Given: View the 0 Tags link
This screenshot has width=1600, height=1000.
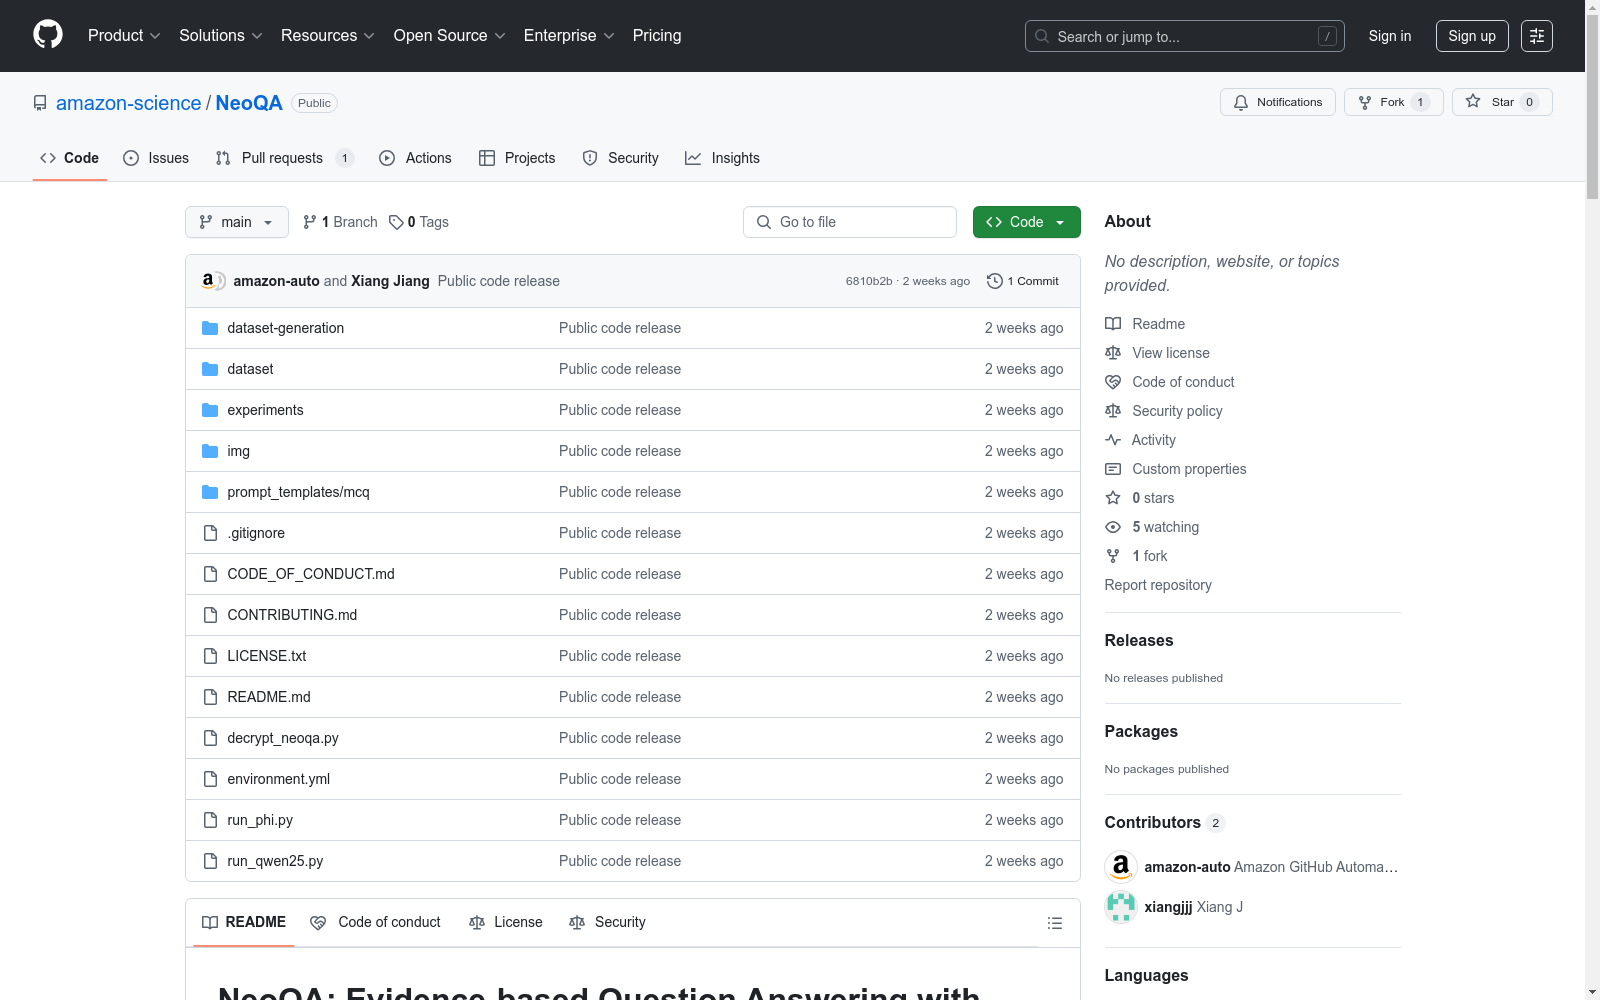Looking at the screenshot, I should point(419,222).
